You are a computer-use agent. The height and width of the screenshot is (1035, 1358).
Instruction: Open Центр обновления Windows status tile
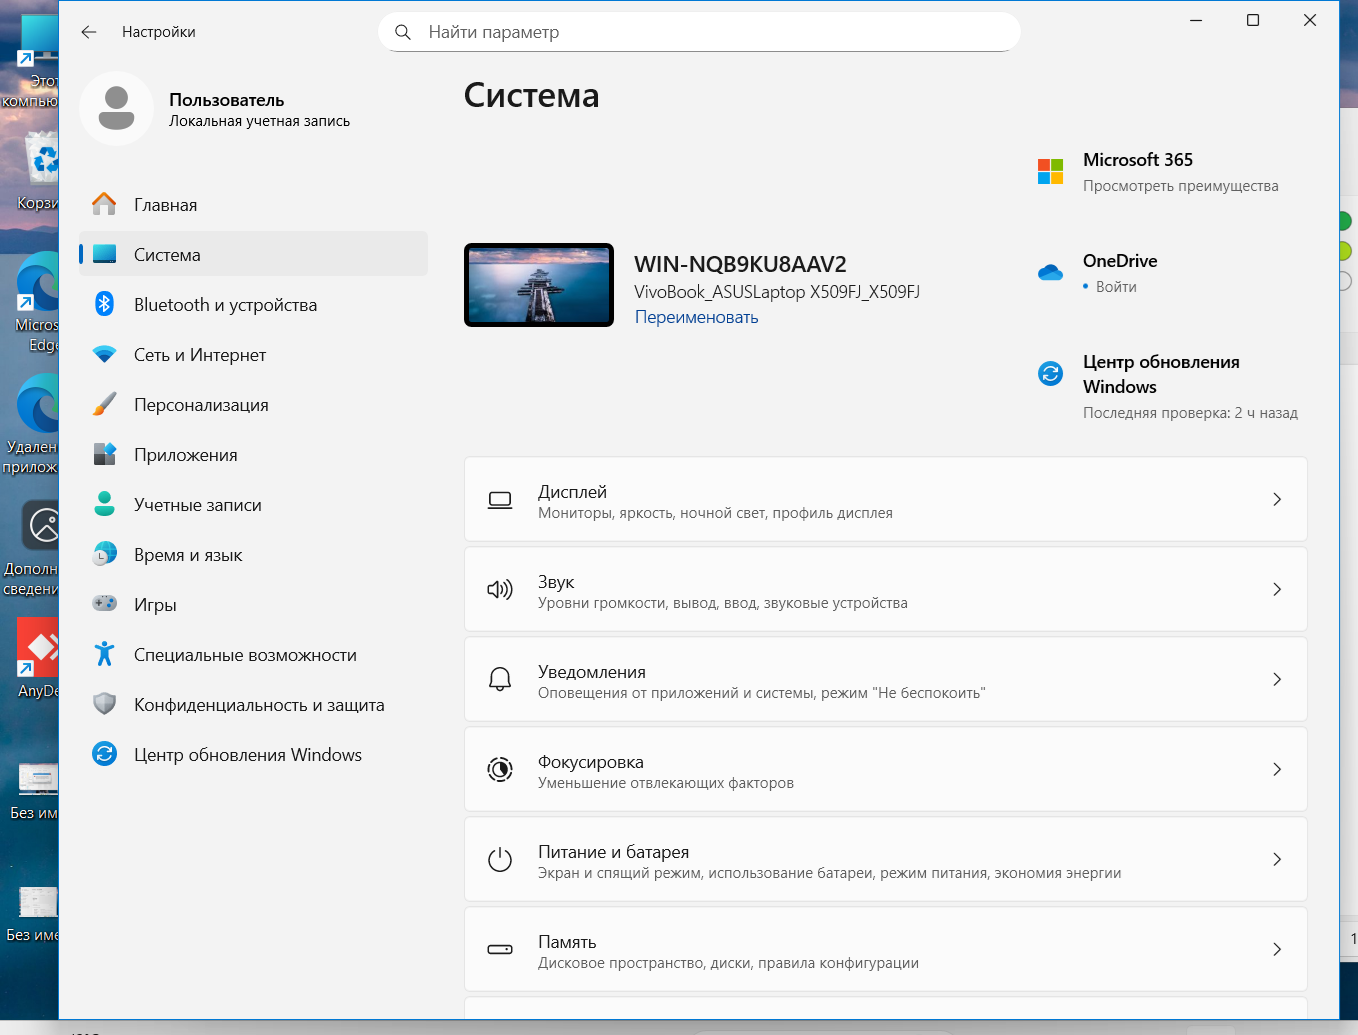1166,386
